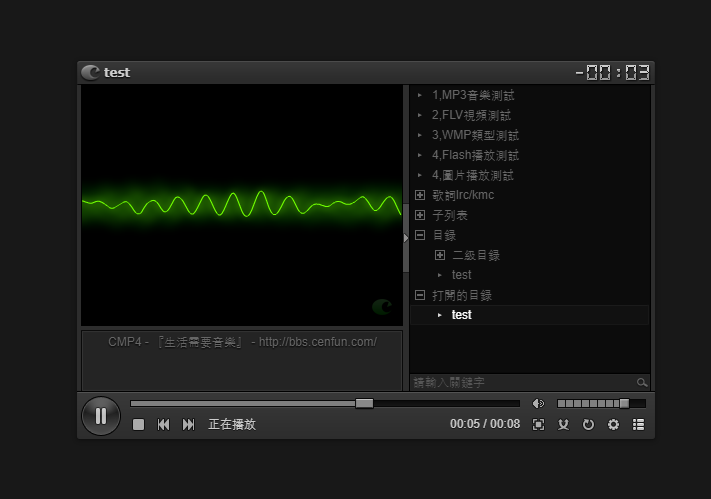Select the 1,MP3音樂測試 playlist item

click(x=473, y=95)
